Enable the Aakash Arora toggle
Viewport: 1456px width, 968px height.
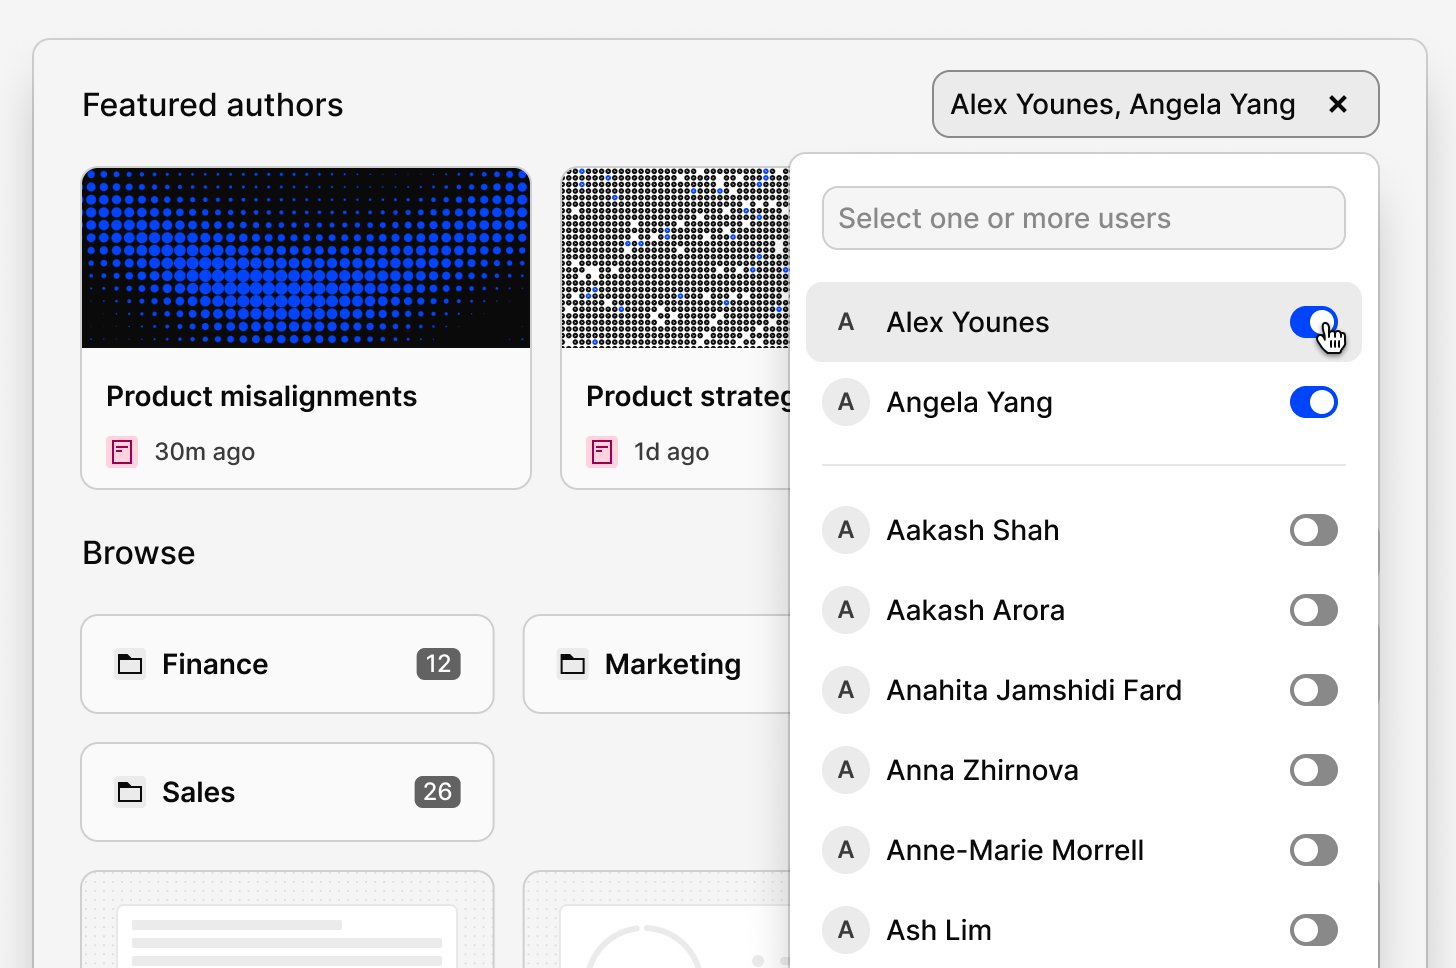[1314, 610]
